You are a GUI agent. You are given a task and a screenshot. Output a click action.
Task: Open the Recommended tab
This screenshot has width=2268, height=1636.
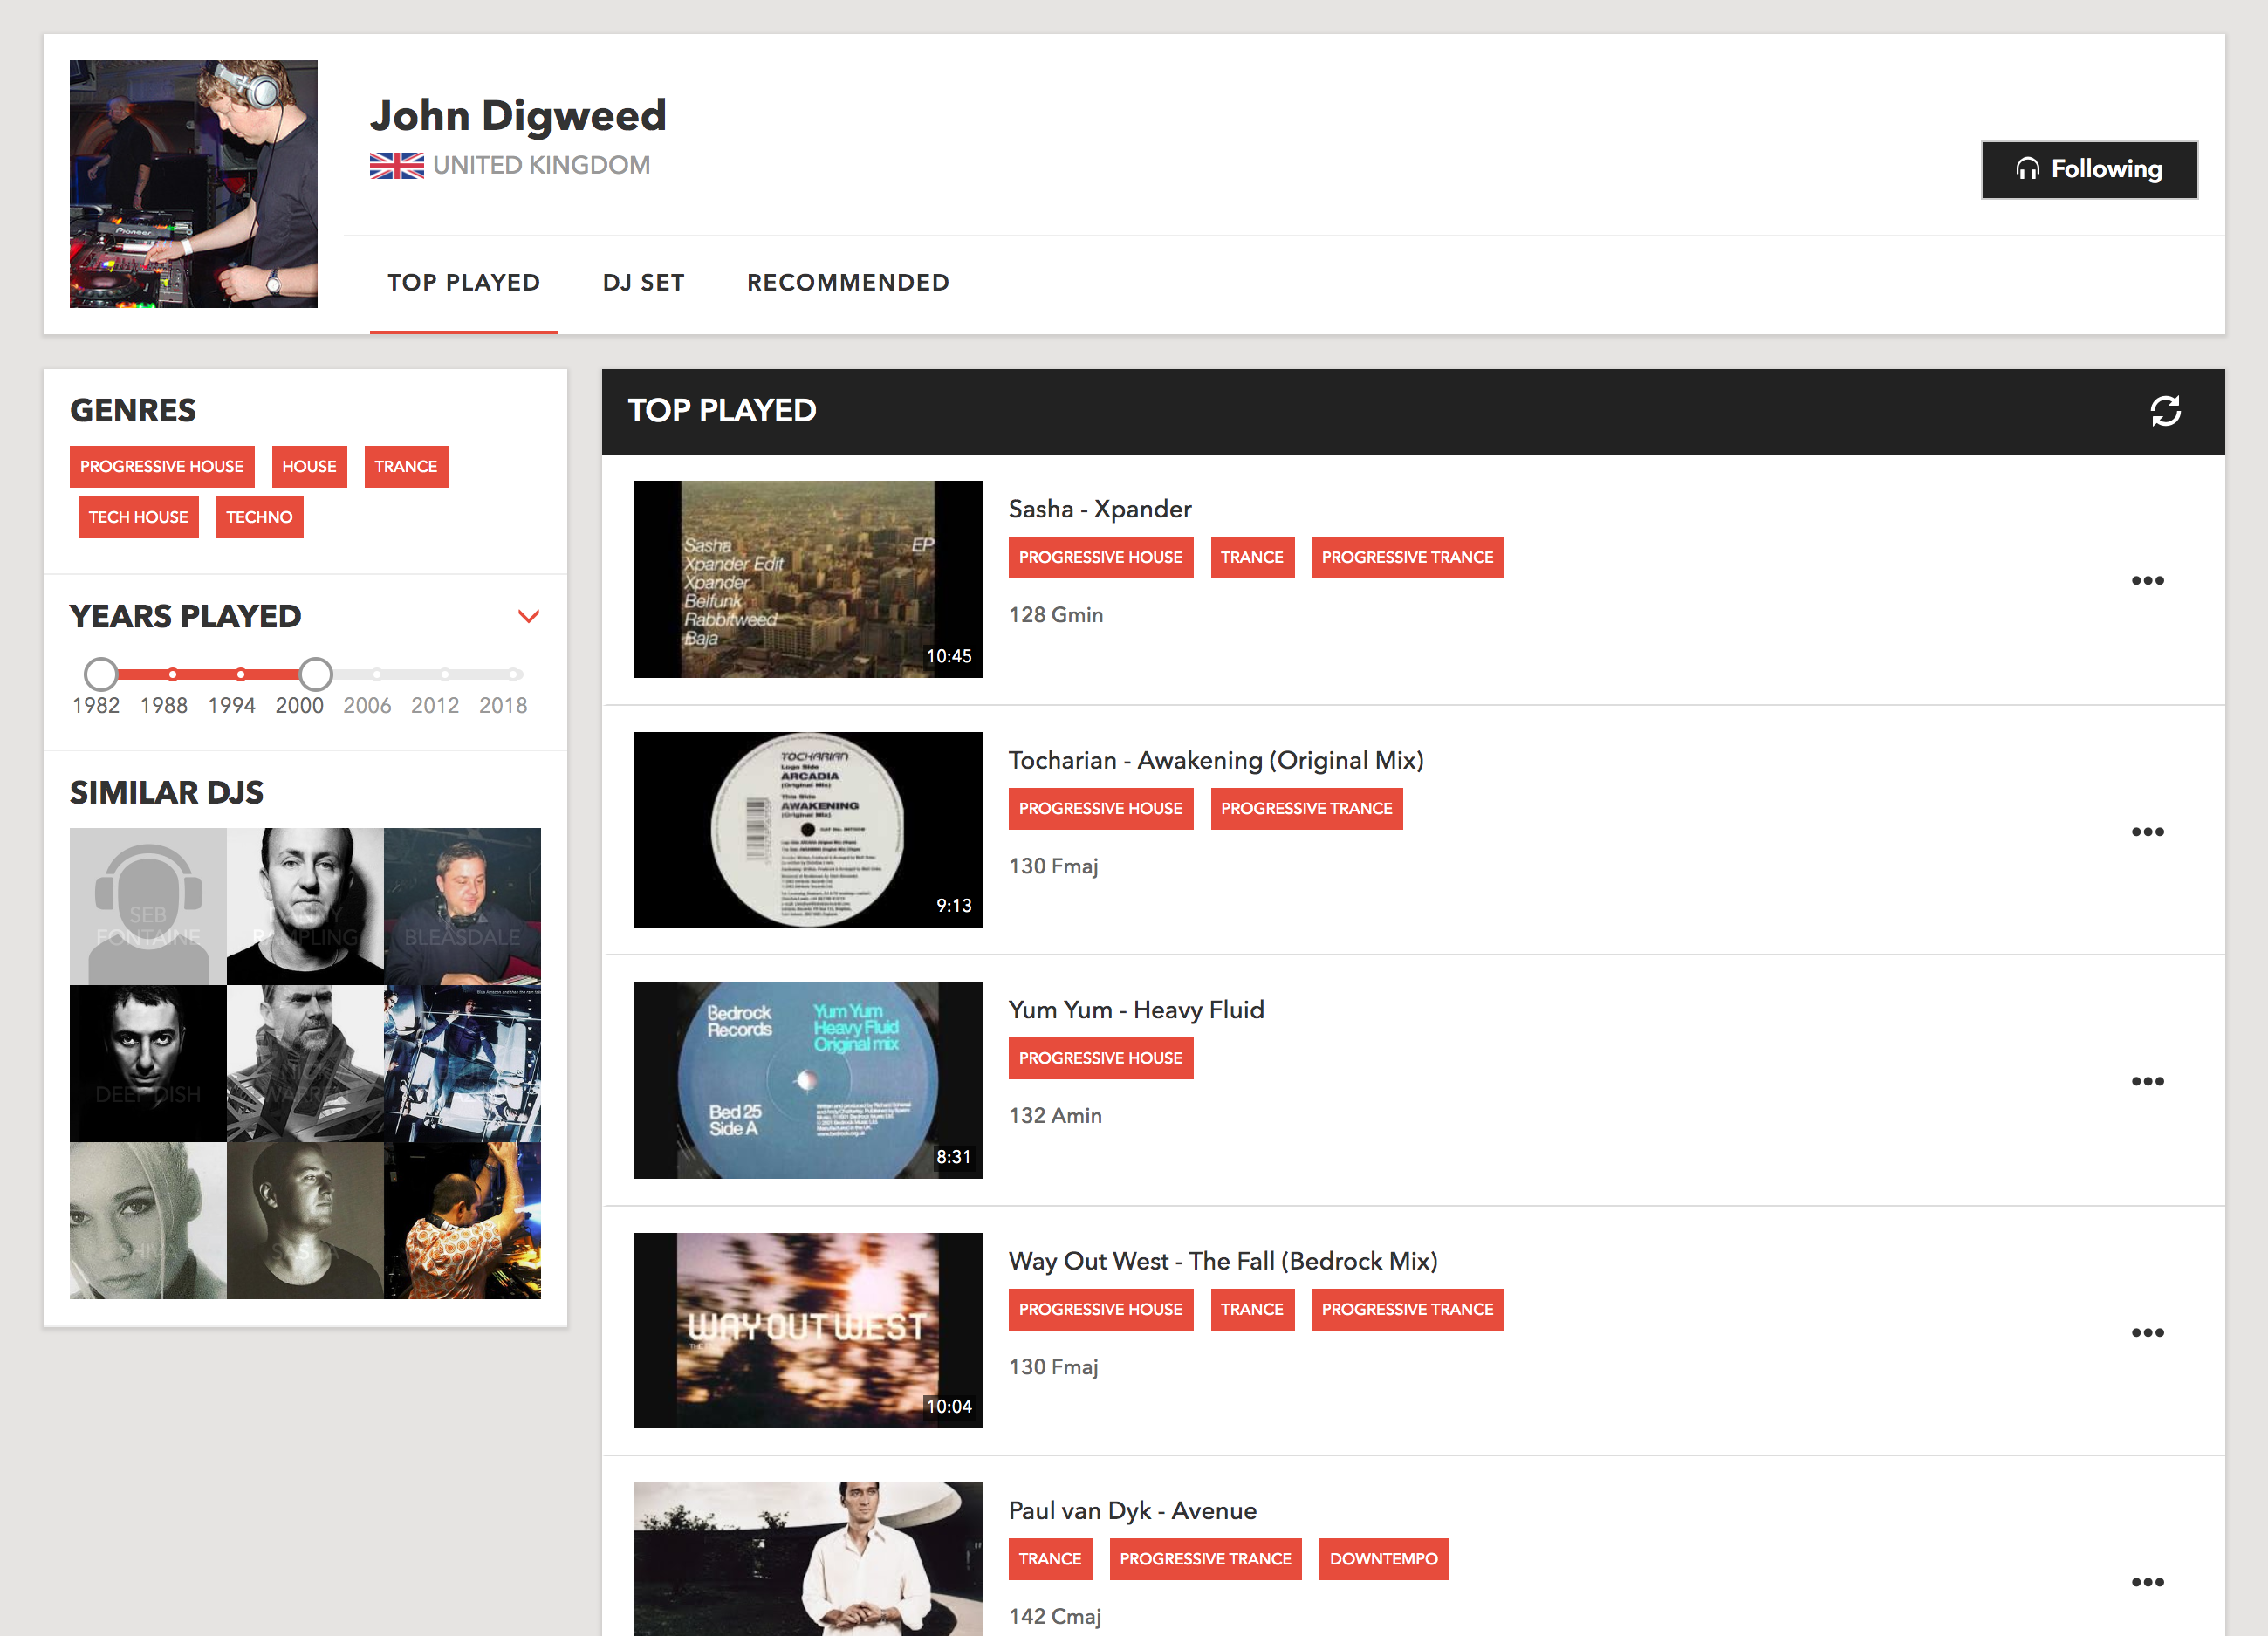848,283
